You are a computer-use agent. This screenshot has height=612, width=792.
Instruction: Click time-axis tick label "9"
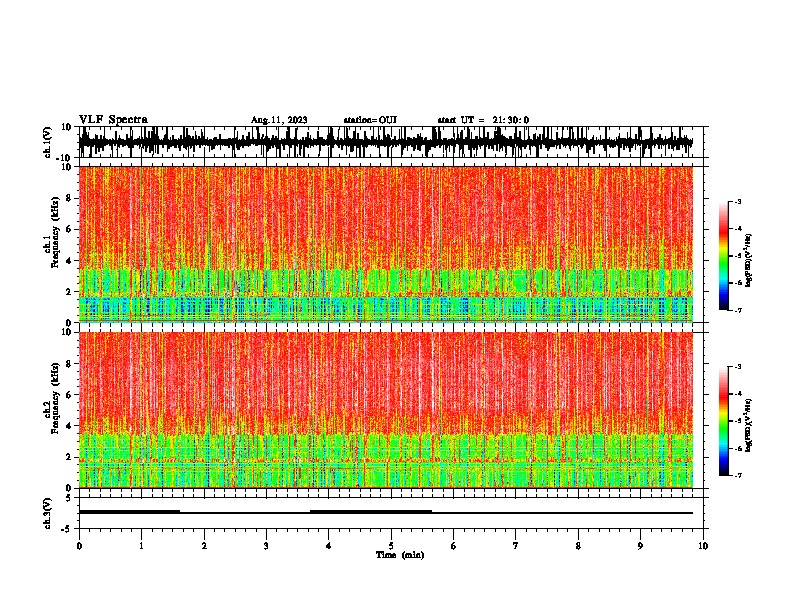[x=640, y=546]
